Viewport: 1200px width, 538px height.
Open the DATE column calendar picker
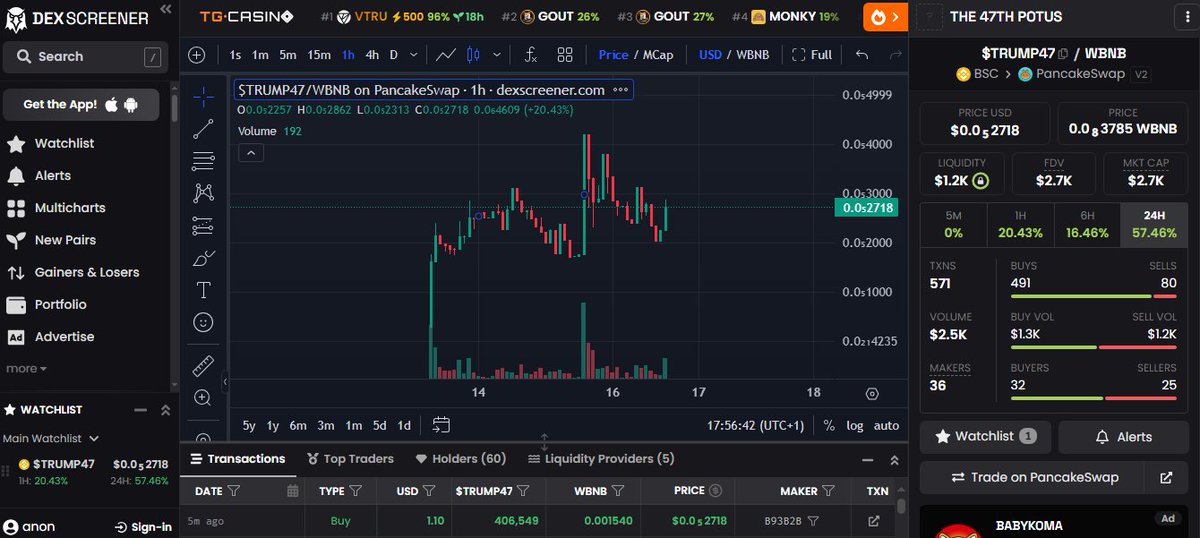(293, 491)
